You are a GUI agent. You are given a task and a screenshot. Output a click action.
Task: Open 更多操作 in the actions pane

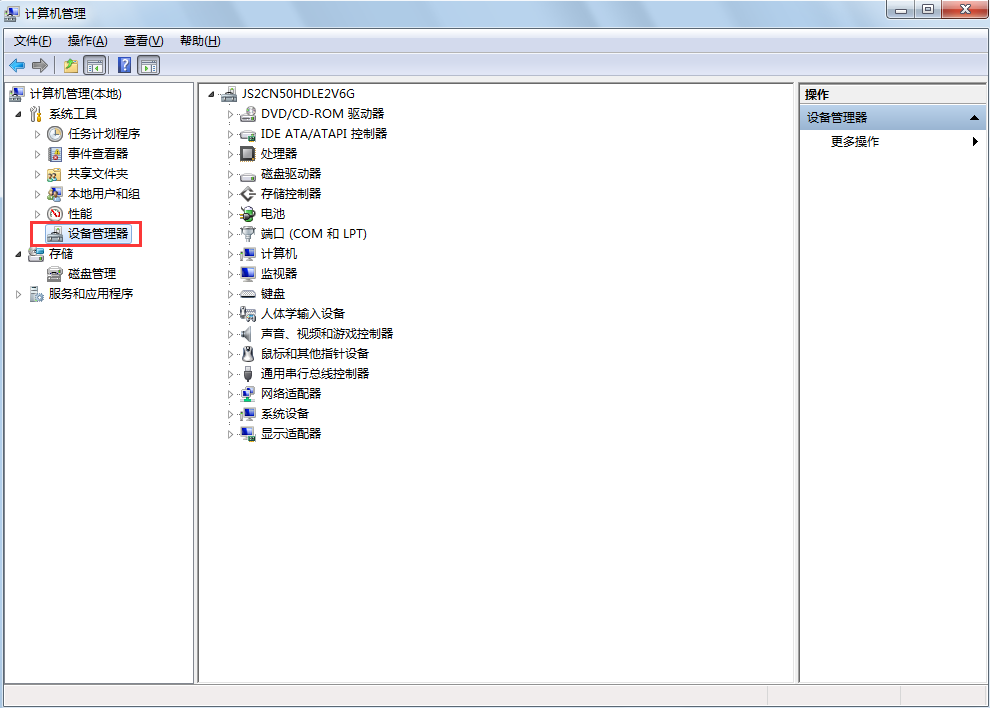click(855, 142)
